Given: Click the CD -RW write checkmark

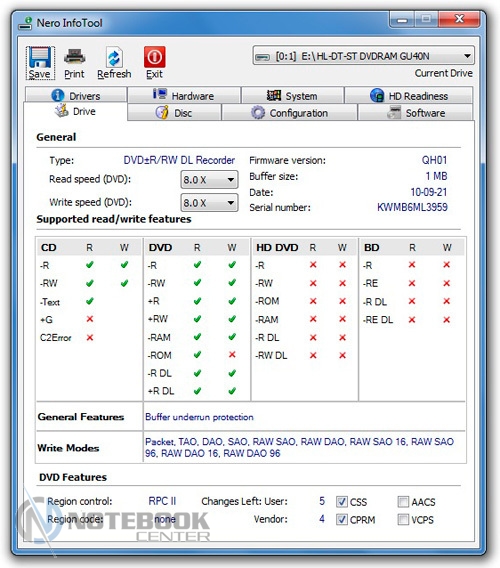Looking at the screenshot, I should [x=124, y=283].
